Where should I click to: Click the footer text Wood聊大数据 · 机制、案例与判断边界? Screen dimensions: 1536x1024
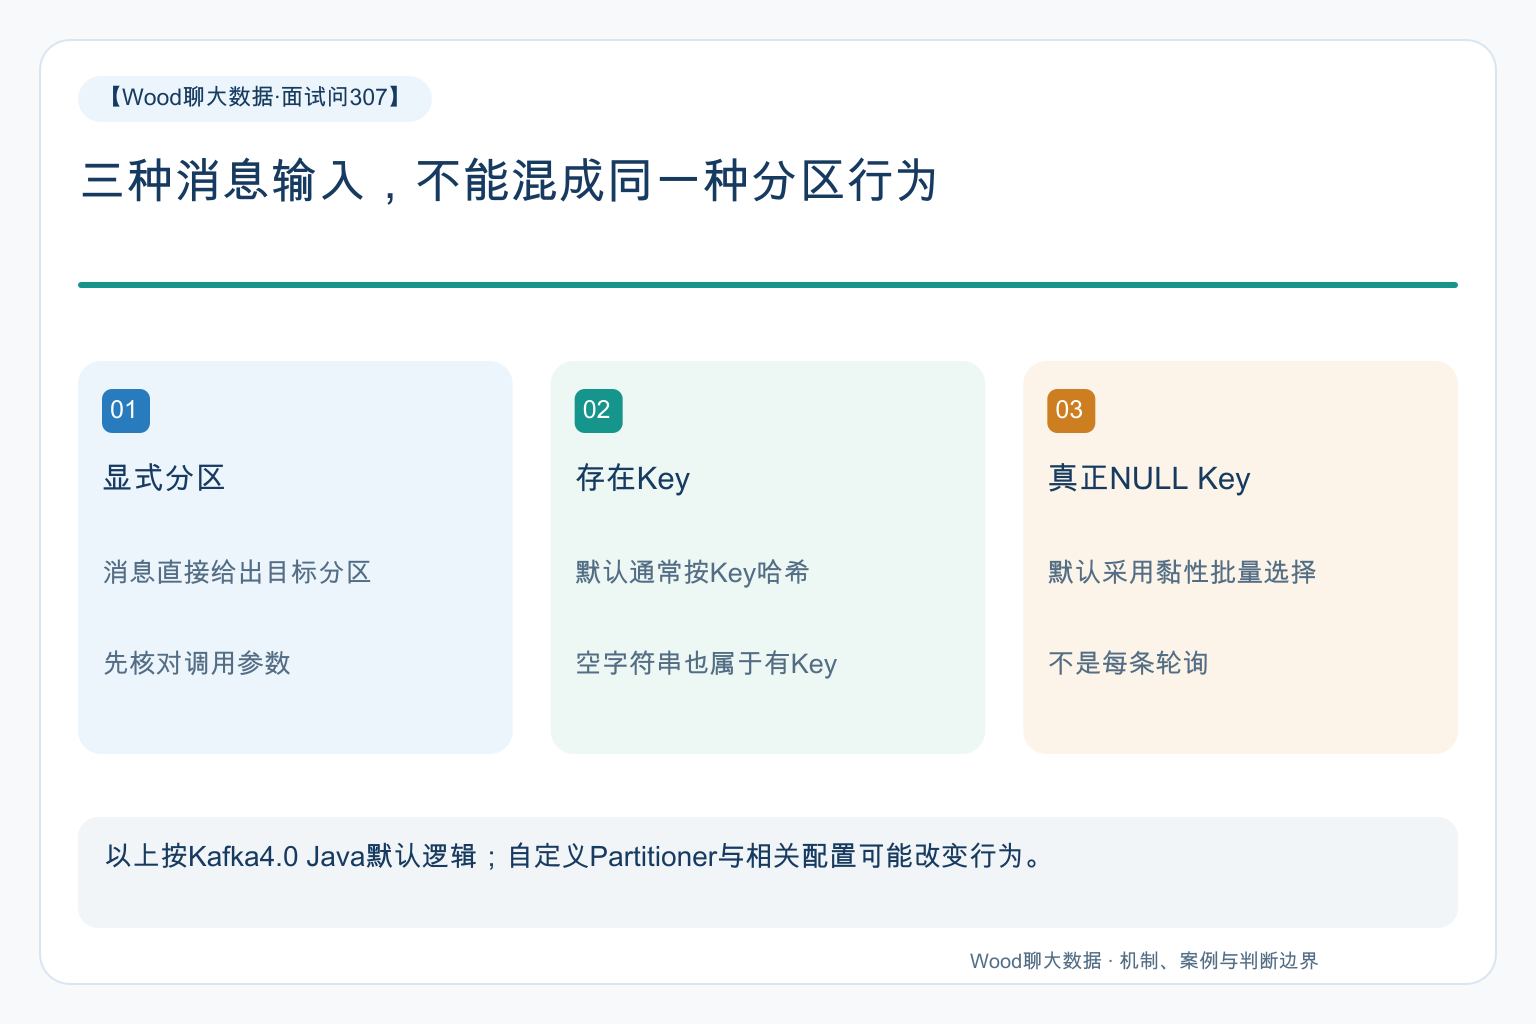point(1144,961)
